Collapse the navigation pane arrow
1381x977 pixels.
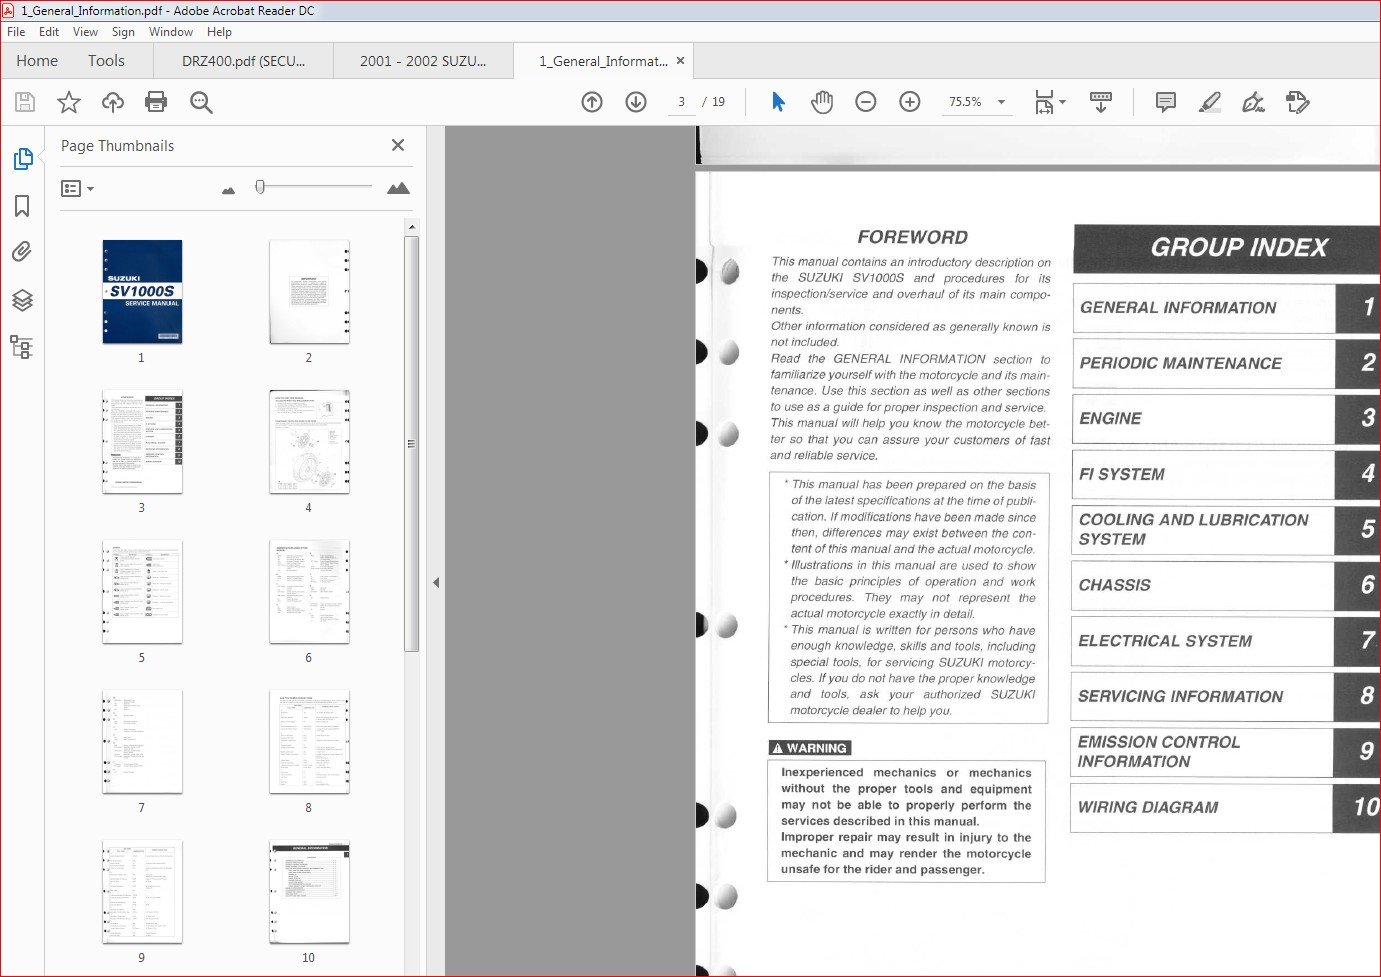pos(436,582)
